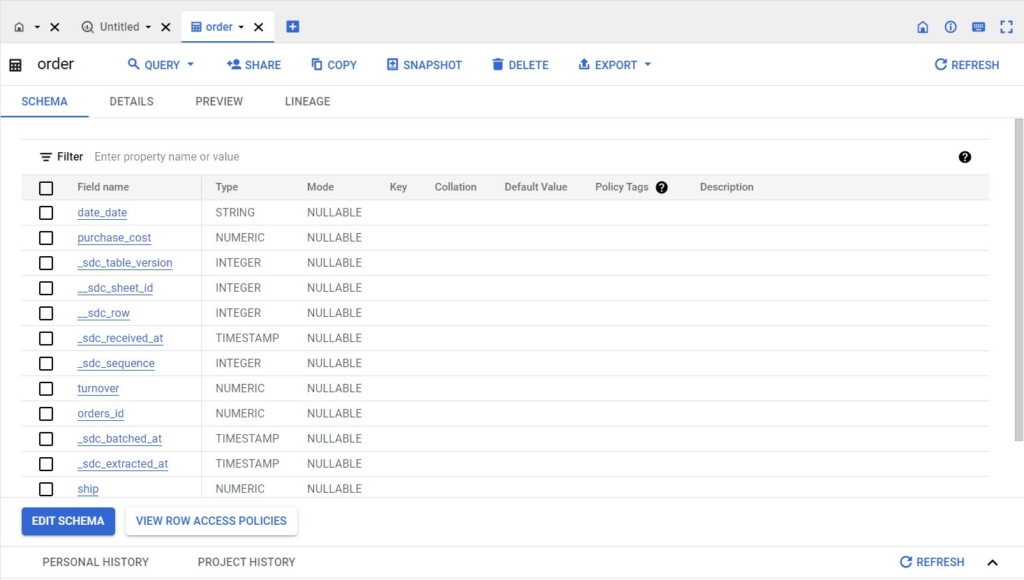Click the EDIT SCHEMA button
This screenshot has width=1024, height=580.
coord(68,521)
